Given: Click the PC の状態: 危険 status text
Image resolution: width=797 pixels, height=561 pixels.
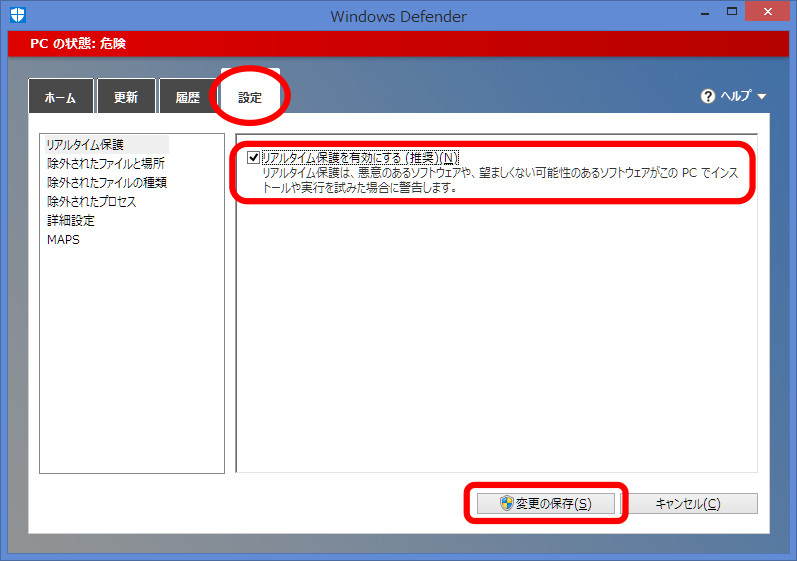Looking at the screenshot, I should coord(78,44).
